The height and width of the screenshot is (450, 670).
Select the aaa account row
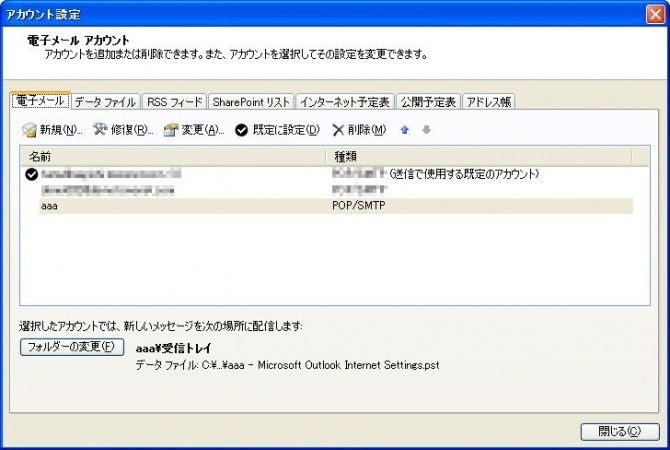180,205
